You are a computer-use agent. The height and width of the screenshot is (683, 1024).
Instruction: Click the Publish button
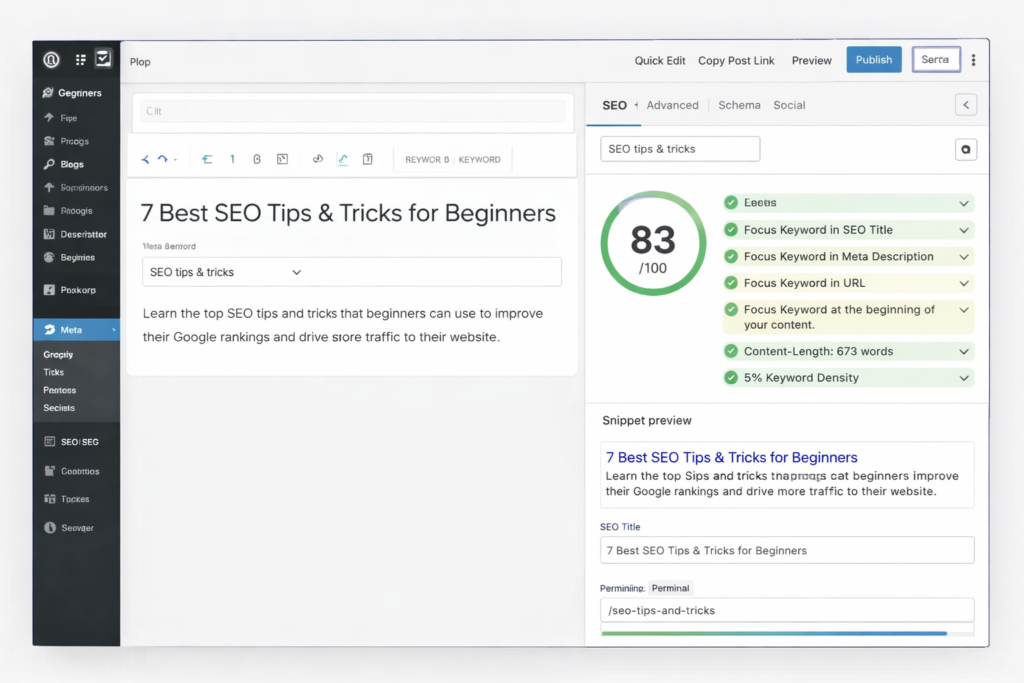(x=873, y=59)
